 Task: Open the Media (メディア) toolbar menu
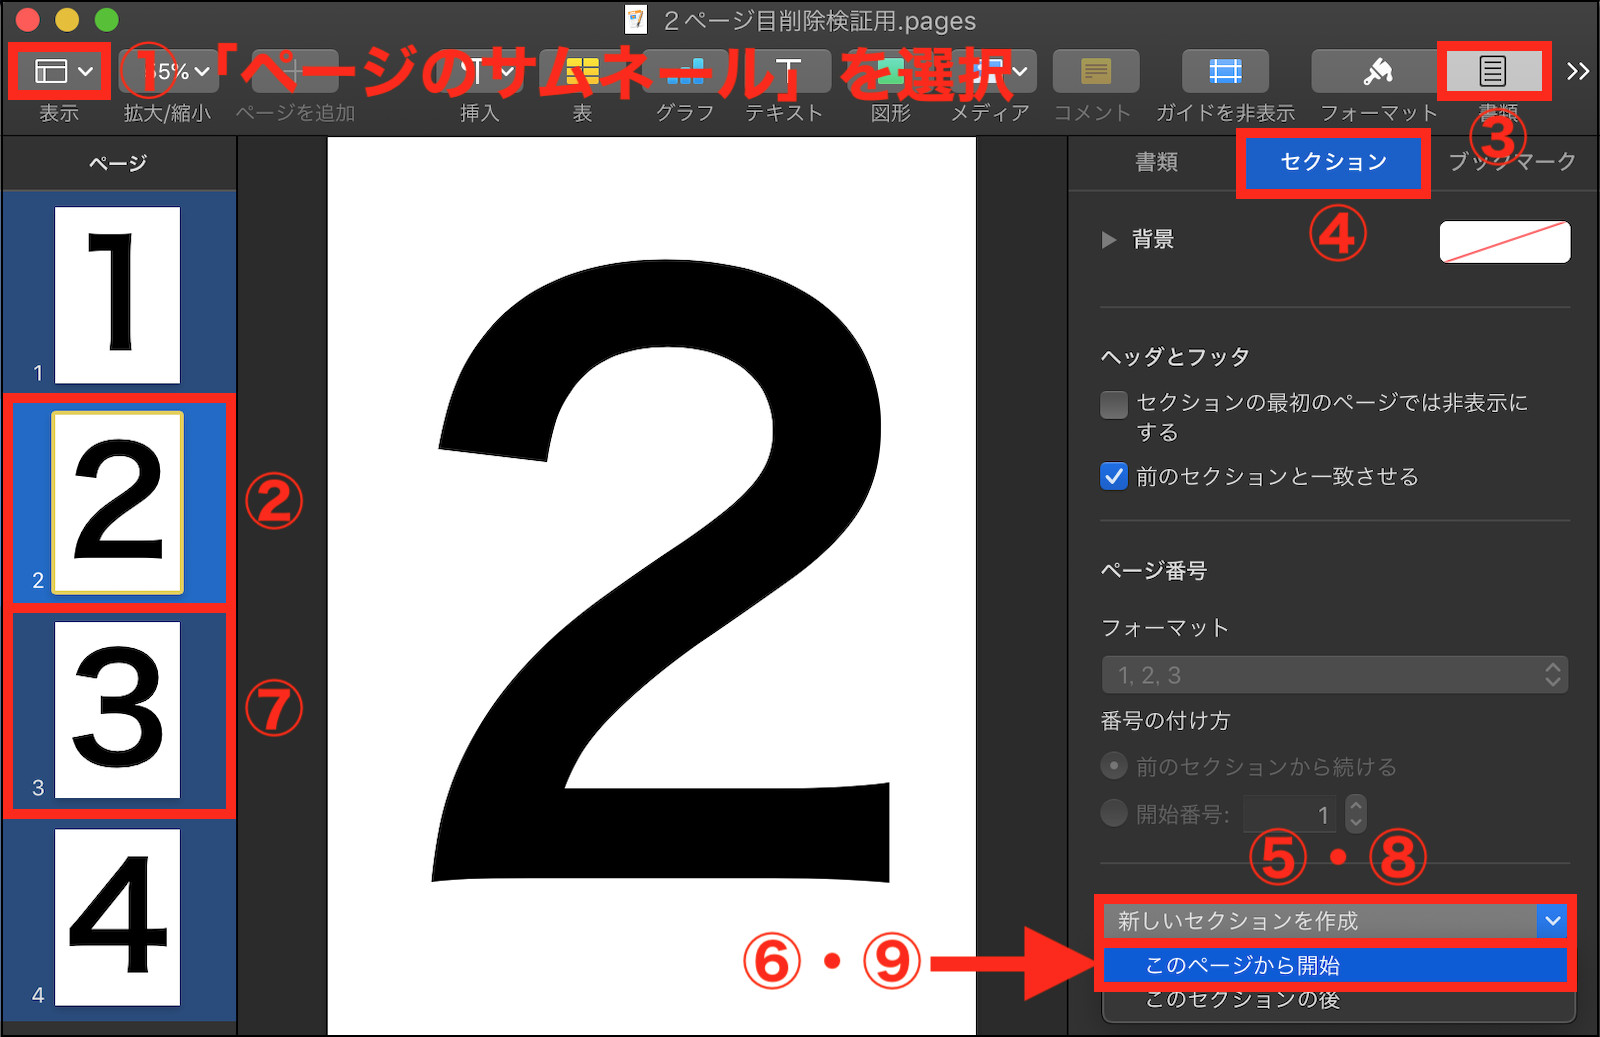pos(993,71)
